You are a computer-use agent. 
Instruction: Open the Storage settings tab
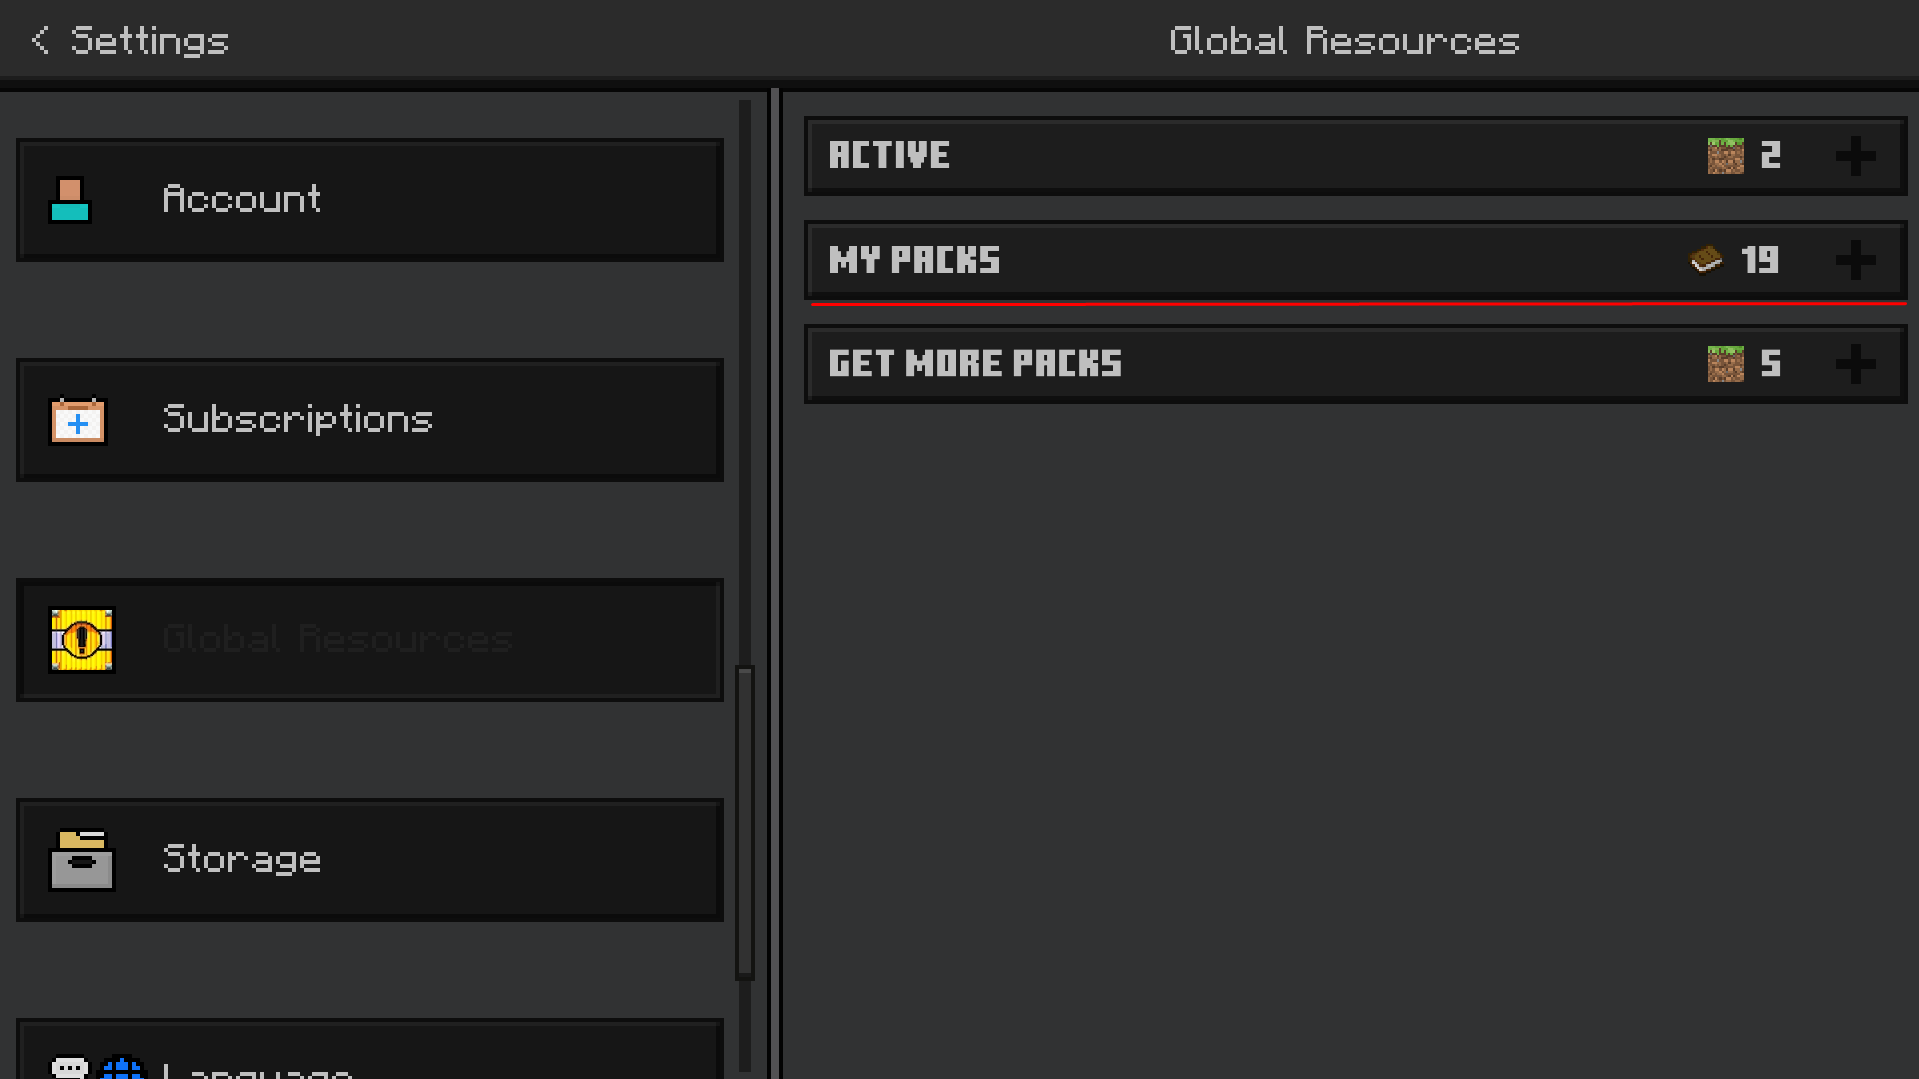tap(370, 860)
